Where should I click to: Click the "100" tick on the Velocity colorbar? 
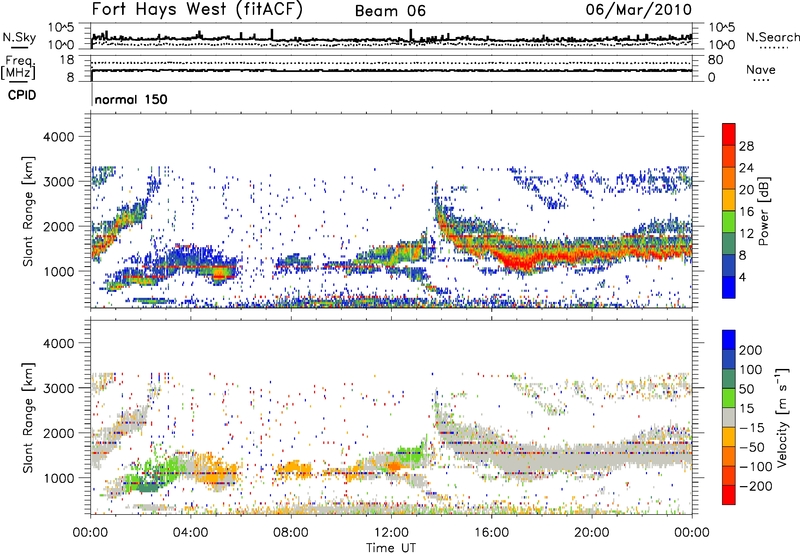(751, 370)
